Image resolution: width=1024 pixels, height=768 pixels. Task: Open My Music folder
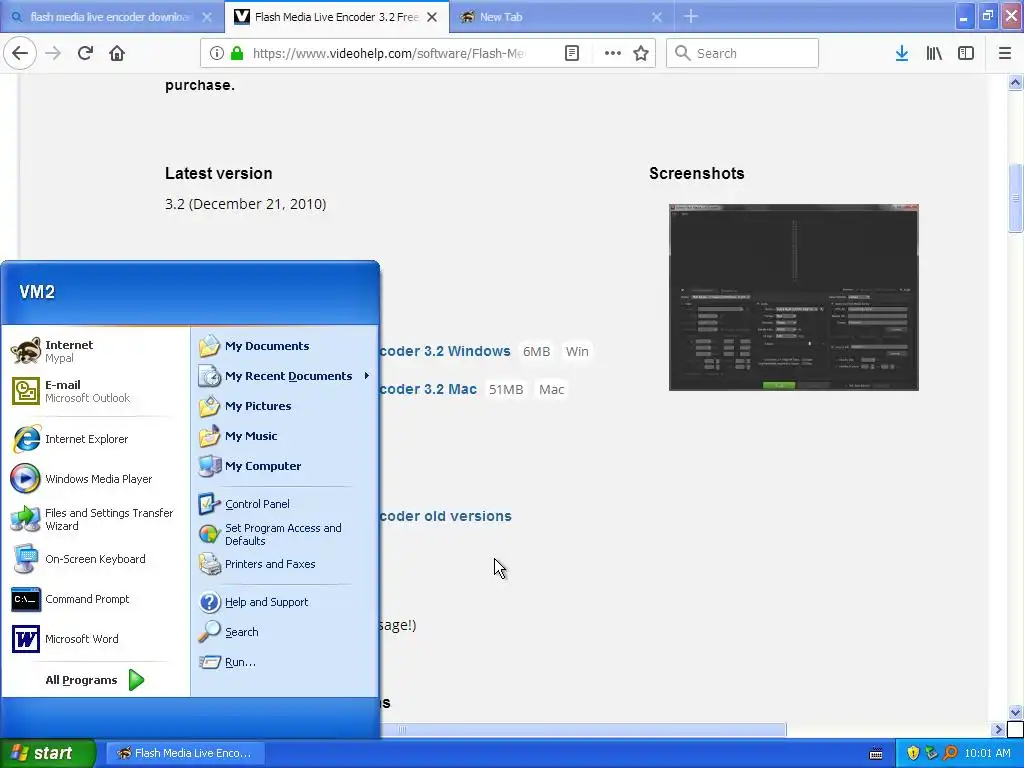285,436
